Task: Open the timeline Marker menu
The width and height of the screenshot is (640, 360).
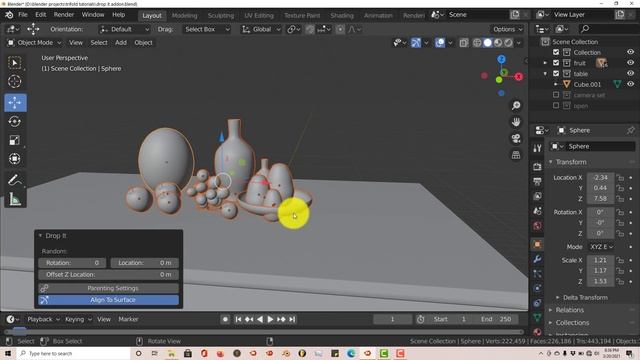Action: point(128,319)
